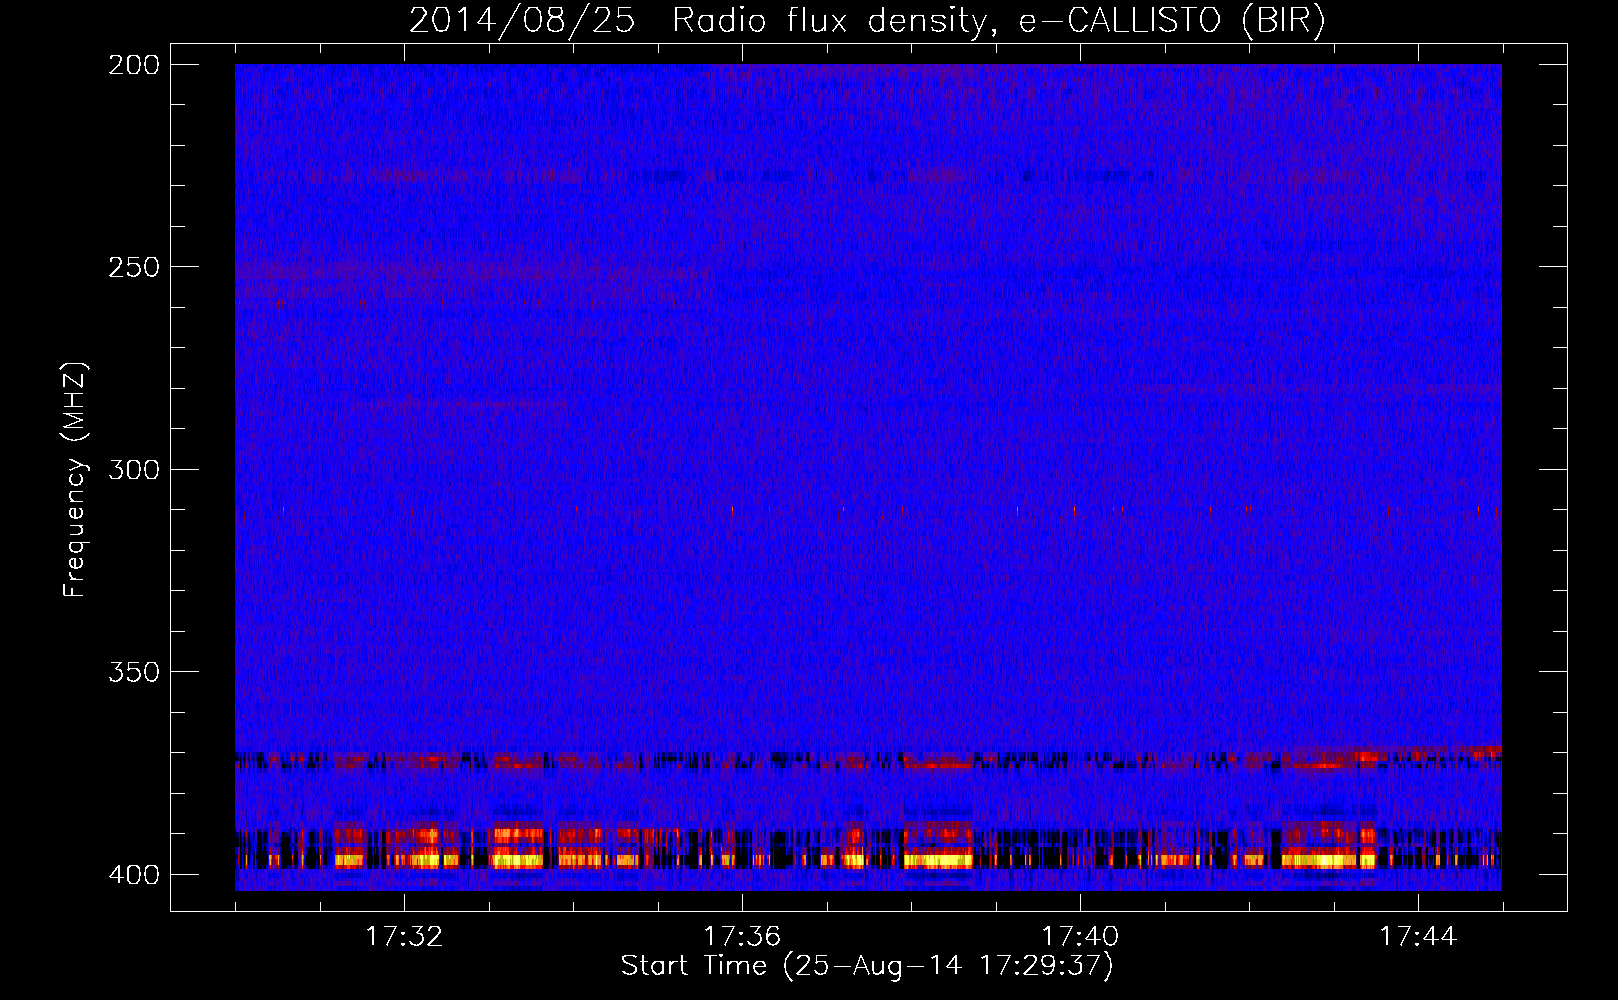The height and width of the screenshot is (1000, 1618).
Task: Click the 'Start Time (25-Aug-14 17:29:37)' label
Action: pos(867,966)
